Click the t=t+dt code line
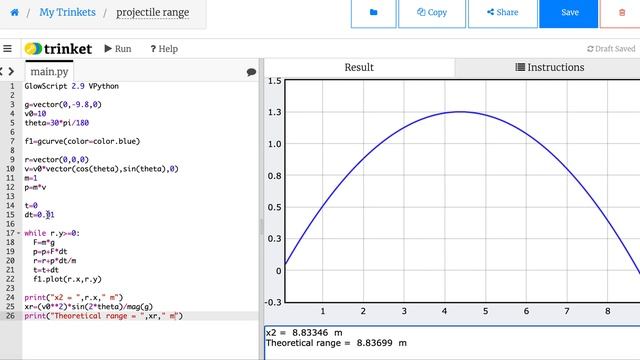The image size is (640, 360). [46, 270]
